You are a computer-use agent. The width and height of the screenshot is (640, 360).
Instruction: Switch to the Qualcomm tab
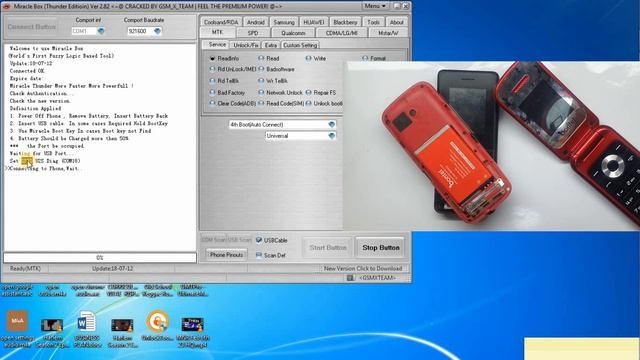coord(293,33)
